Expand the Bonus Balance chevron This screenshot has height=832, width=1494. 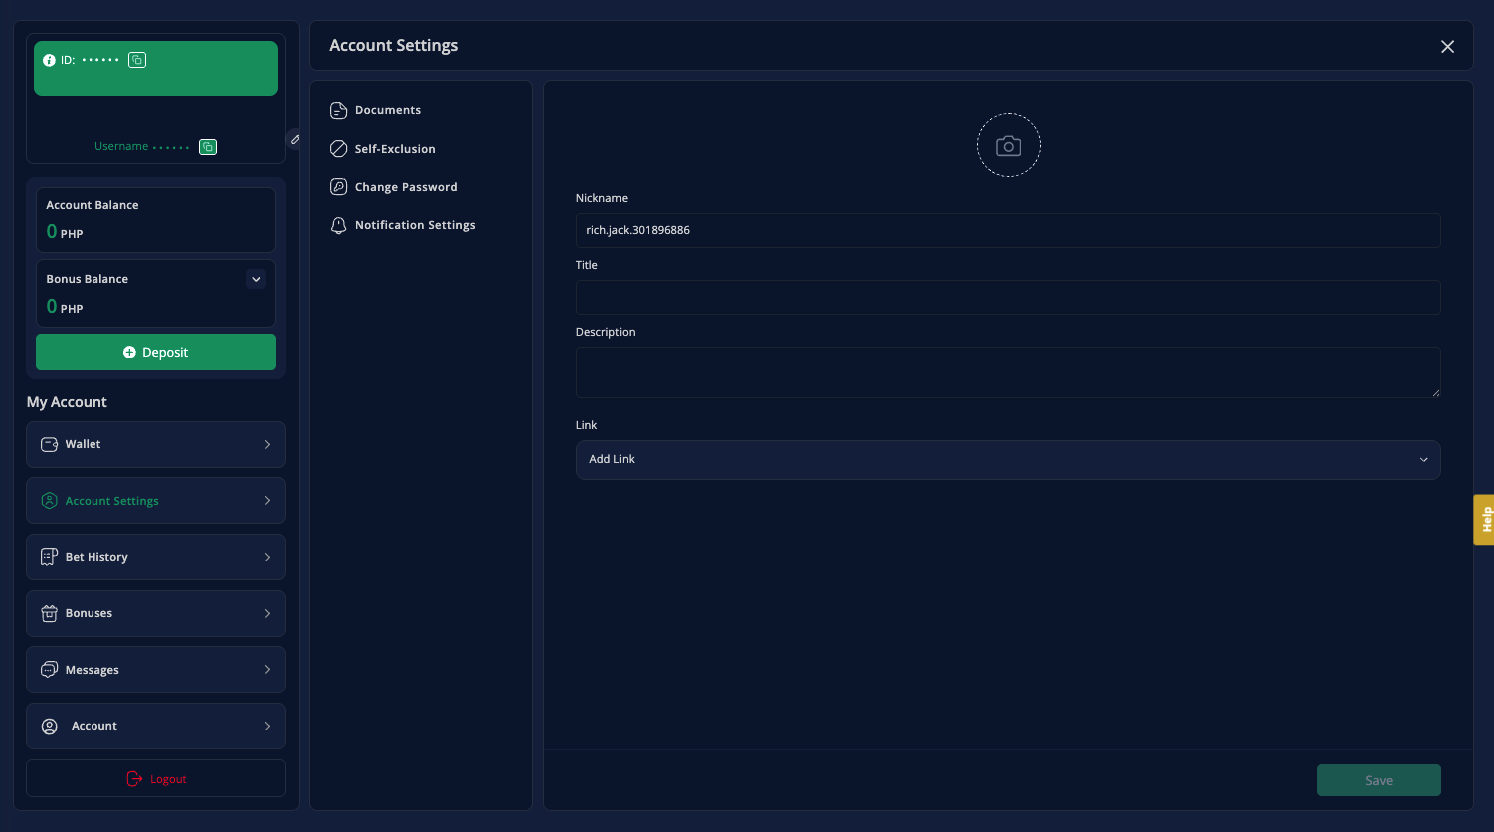pos(256,279)
